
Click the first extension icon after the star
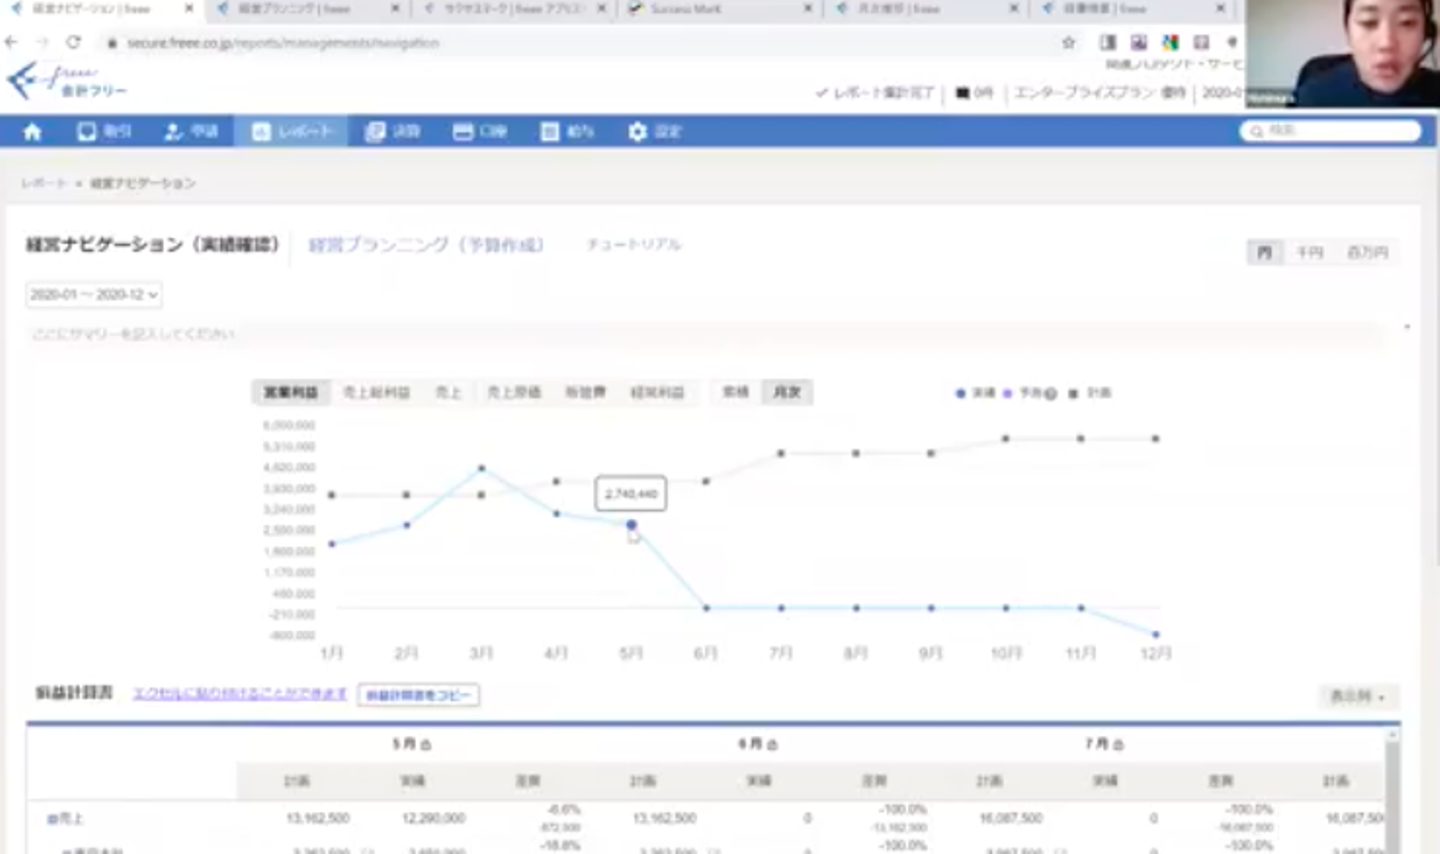(1108, 42)
